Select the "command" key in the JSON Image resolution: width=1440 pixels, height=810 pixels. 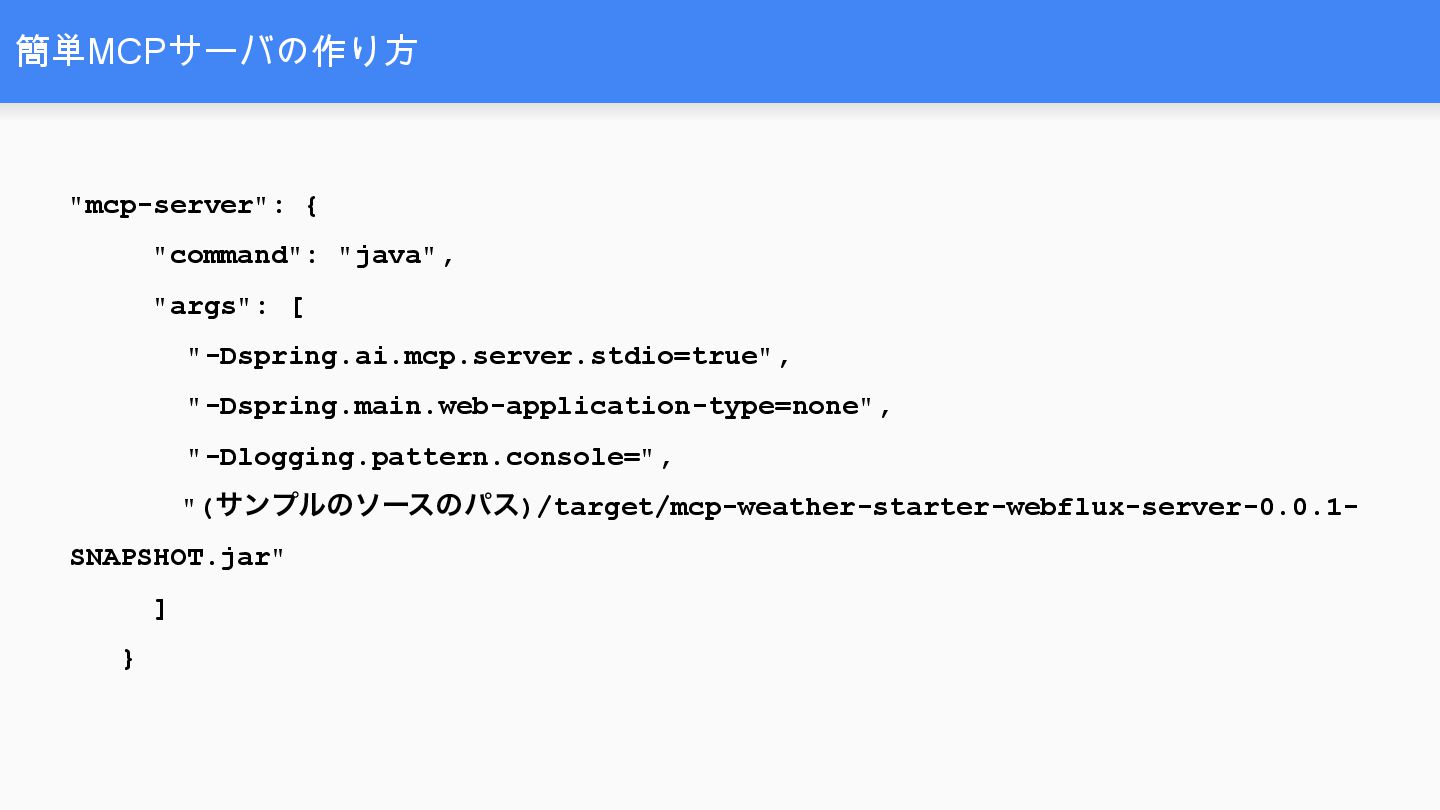pyautogui.click(x=228, y=256)
